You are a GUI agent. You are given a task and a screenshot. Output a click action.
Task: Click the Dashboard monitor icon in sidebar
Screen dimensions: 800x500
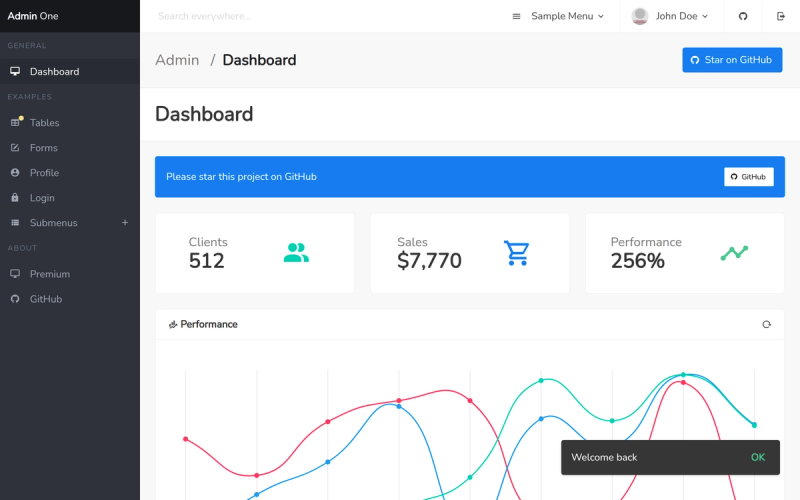(x=15, y=71)
